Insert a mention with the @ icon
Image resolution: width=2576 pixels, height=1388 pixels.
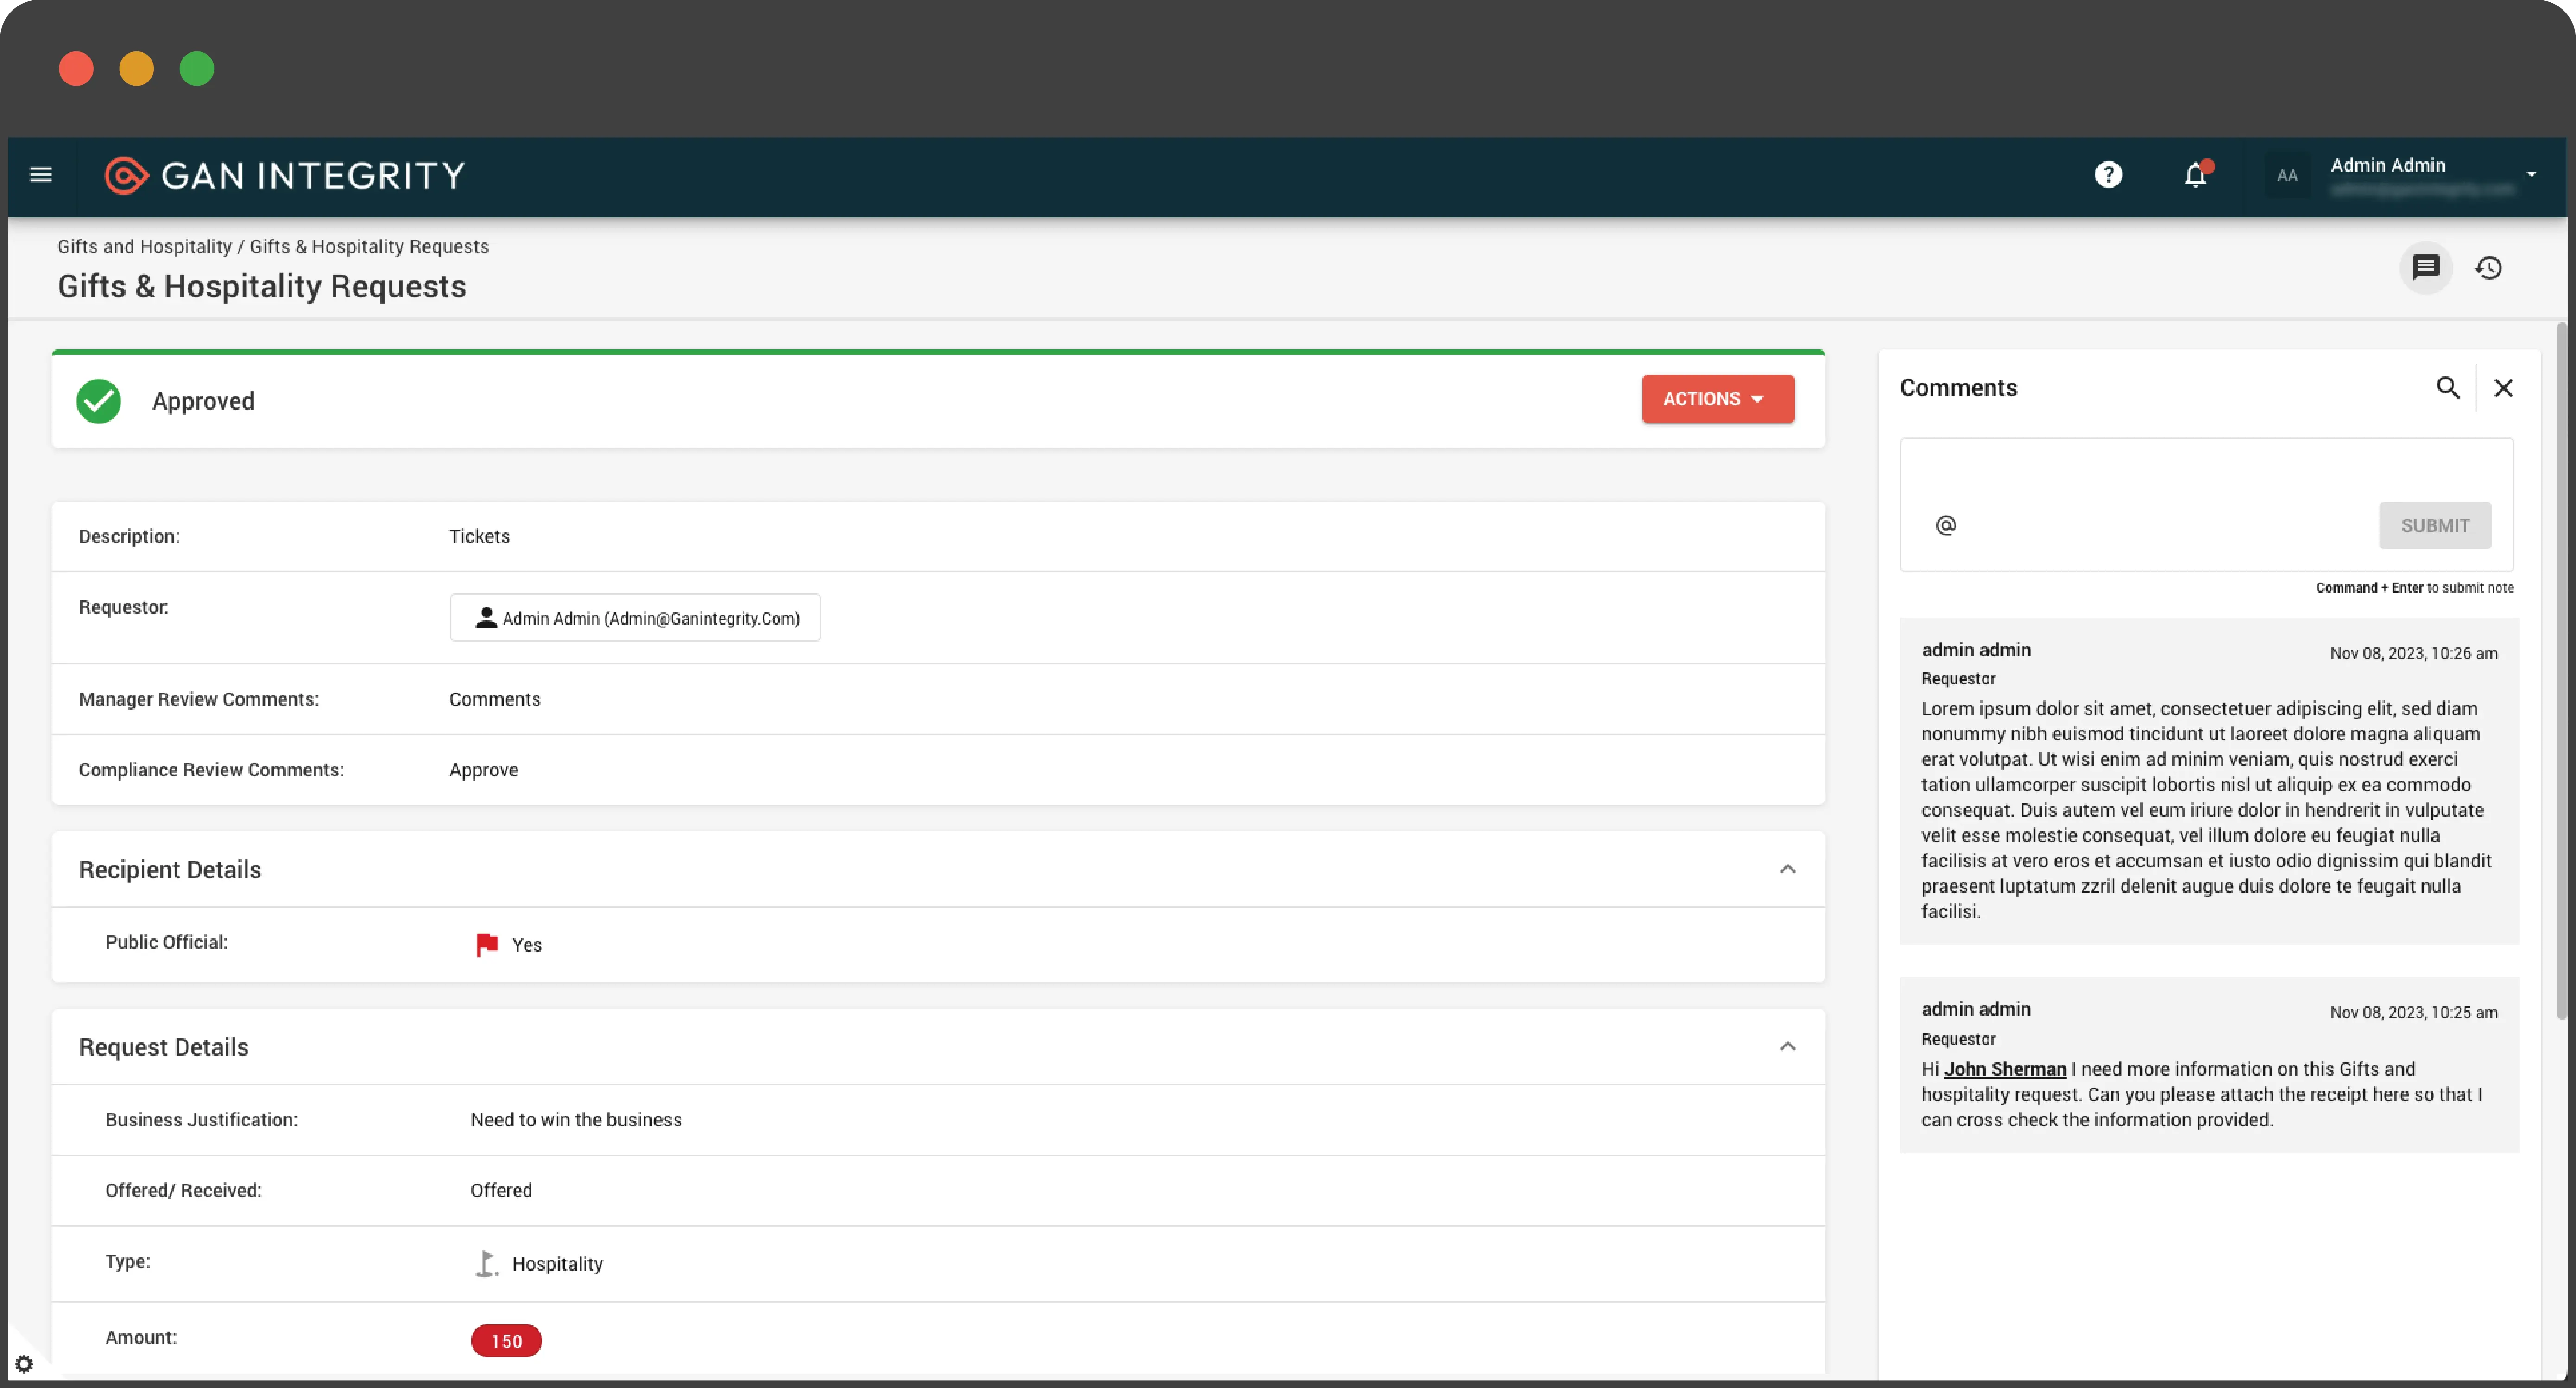(1945, 526)
